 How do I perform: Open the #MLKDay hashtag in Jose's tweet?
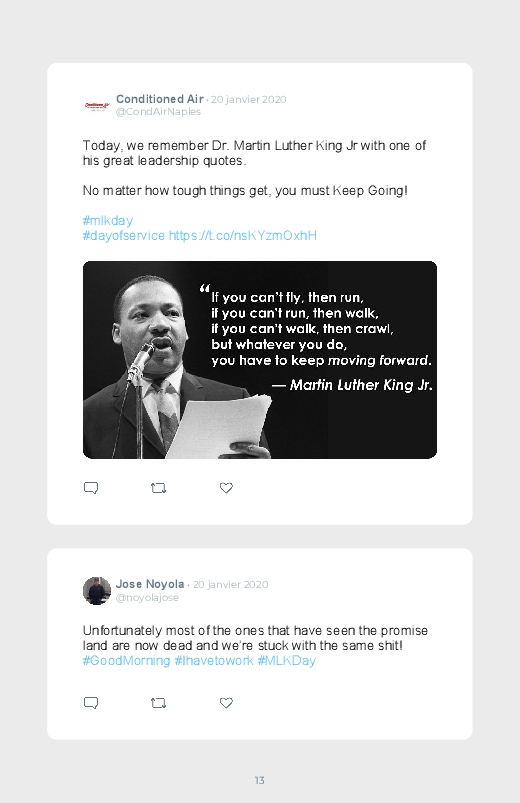coord(286,661)
